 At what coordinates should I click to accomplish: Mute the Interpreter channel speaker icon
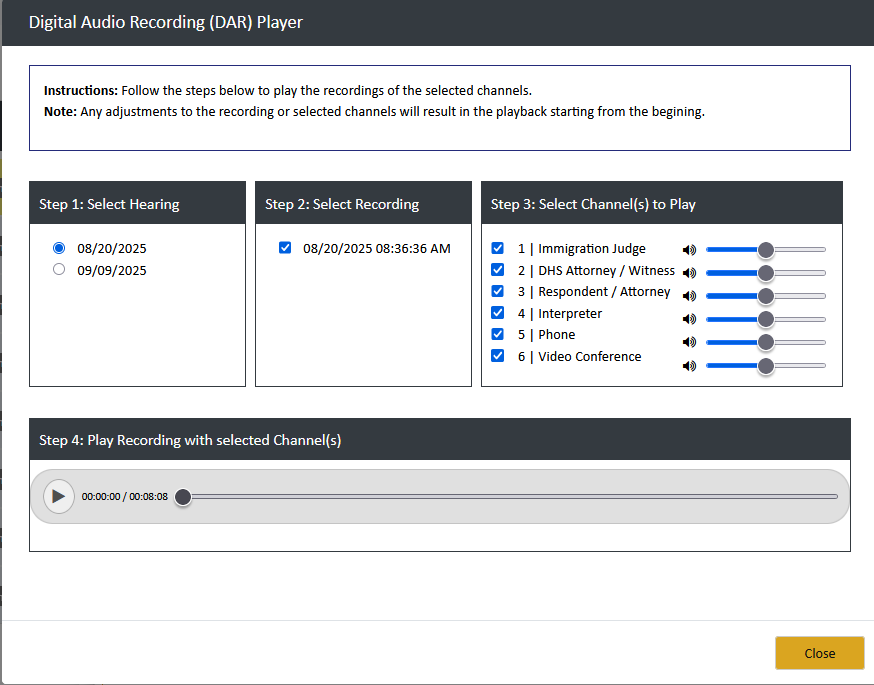tap(690, 319)
